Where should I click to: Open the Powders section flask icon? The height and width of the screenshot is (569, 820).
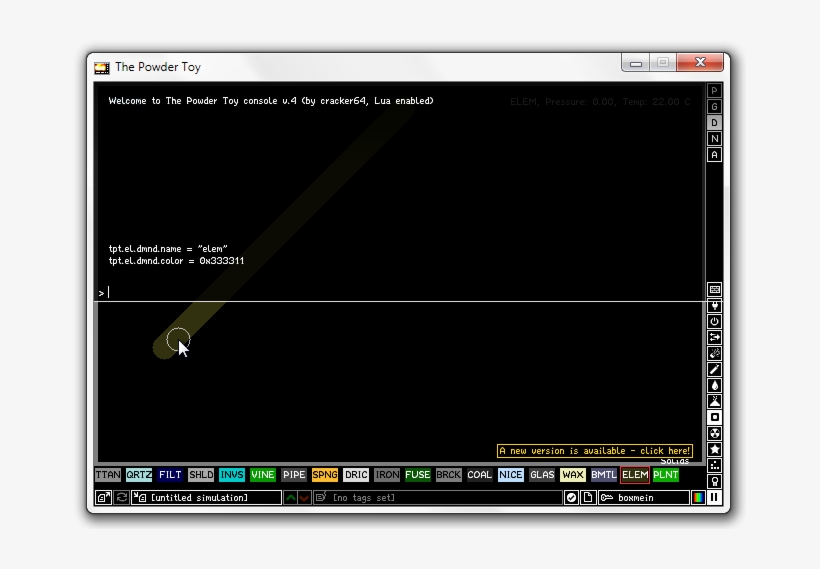[714, 401]
